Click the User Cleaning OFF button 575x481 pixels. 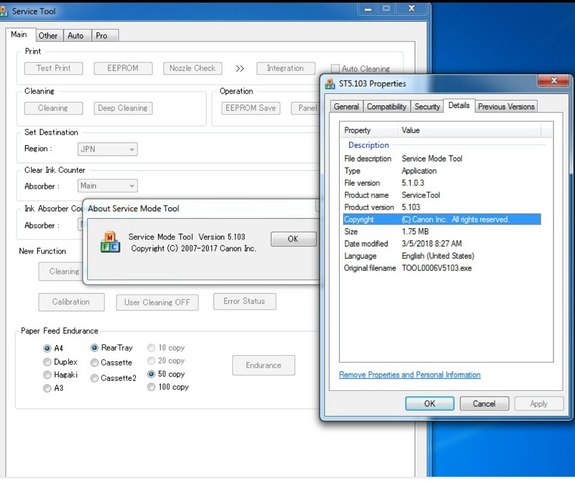click(x=157, y=302)
